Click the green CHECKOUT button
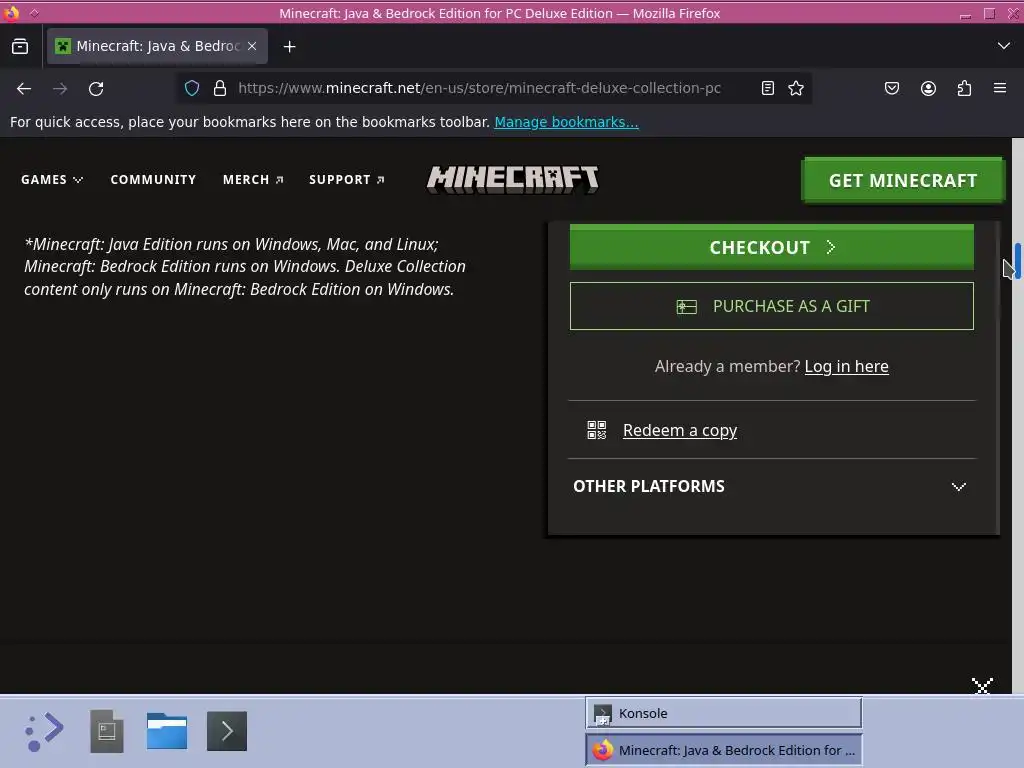This screenshot has width=1024, height=768. click(771, 247)
